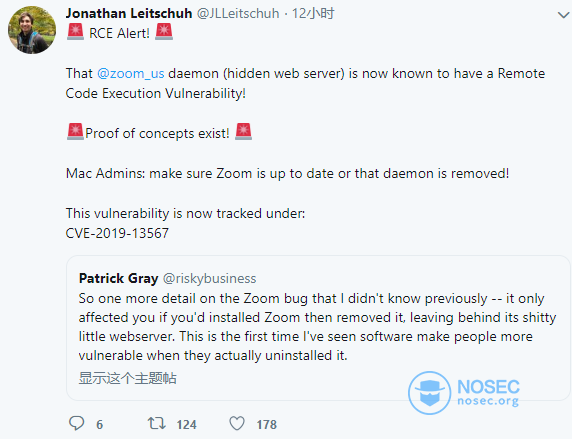Click the @JLLeitschuh handle
The image size is (572, 439).
click(238, 13)
